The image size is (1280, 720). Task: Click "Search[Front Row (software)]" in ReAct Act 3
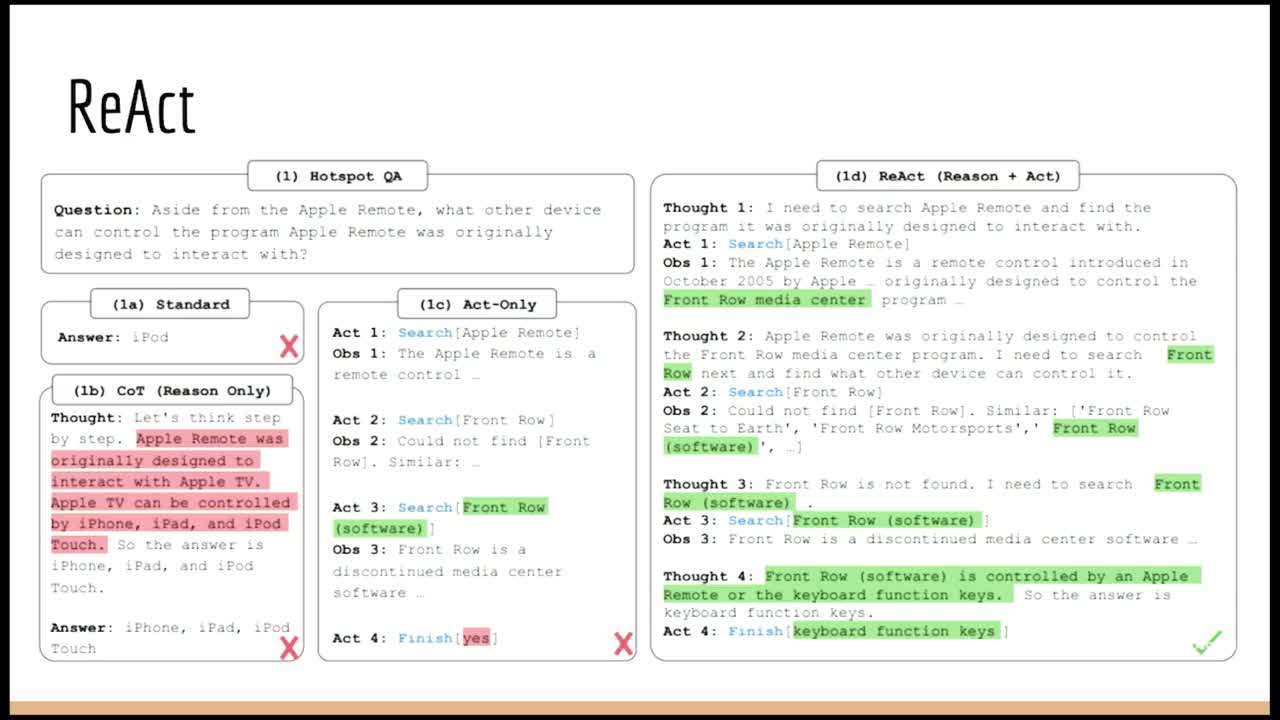[x=859, y=521]
